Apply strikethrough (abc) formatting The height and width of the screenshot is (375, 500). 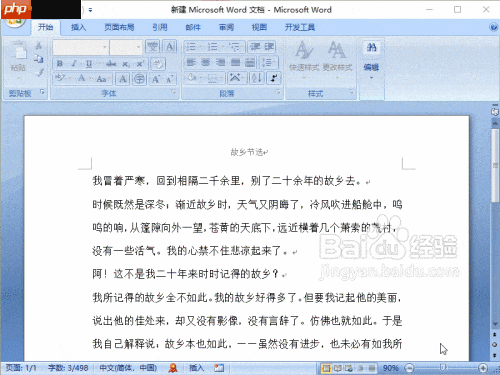click(111, 63)
